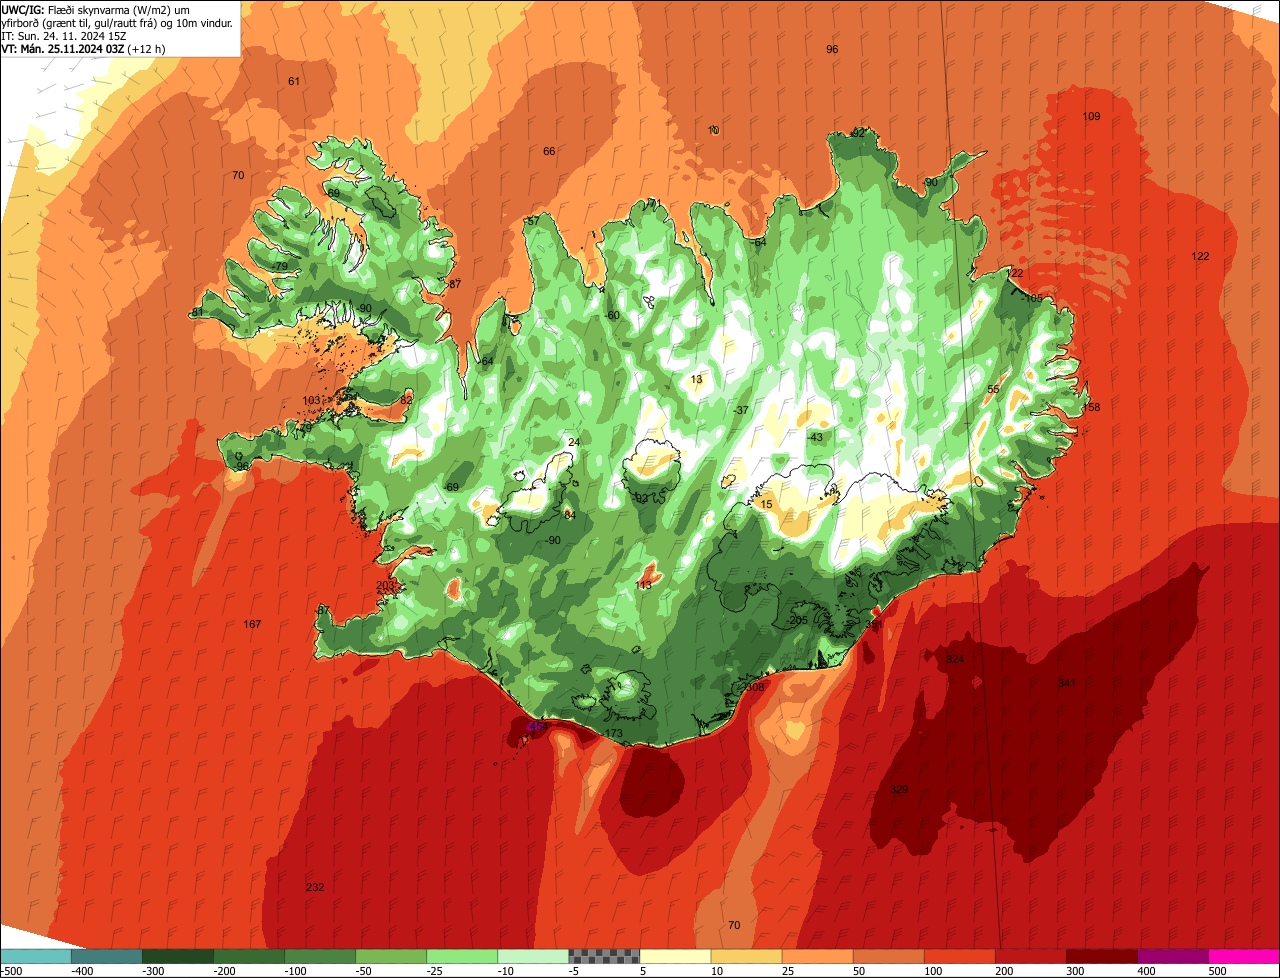The height and width of the screenshot is (978, 1280).
Task: Click the flux value 69 in the northern Westfjords
Action: (x=333, y=193)
